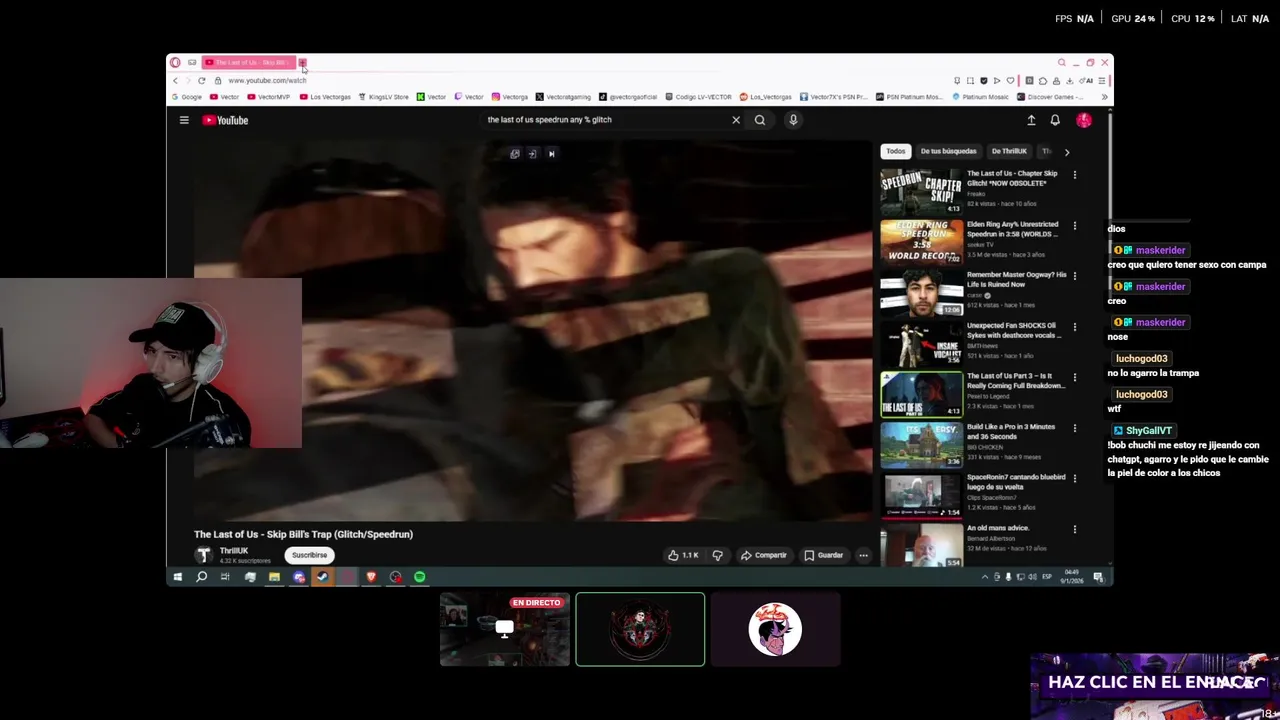The image size is (1280, 720).
Task: Skip to next video via overlay icon
Action: point(551,154)
